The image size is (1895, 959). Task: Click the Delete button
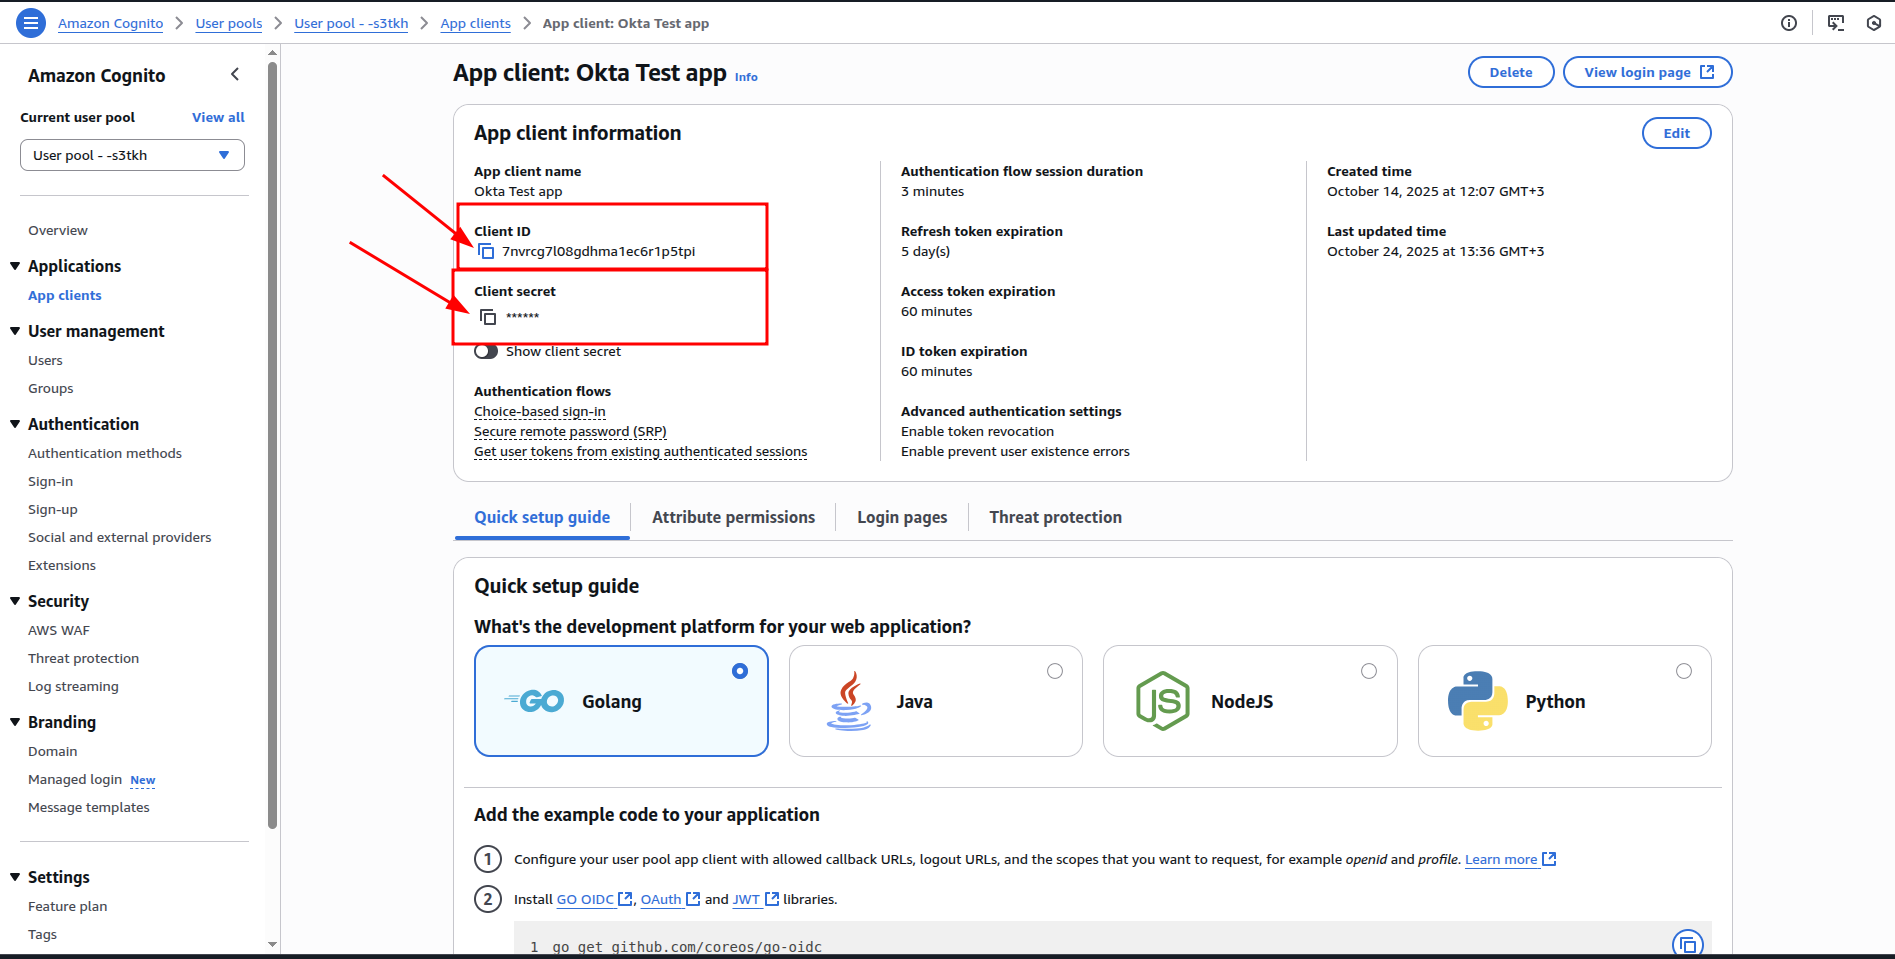coord(1511,72)
